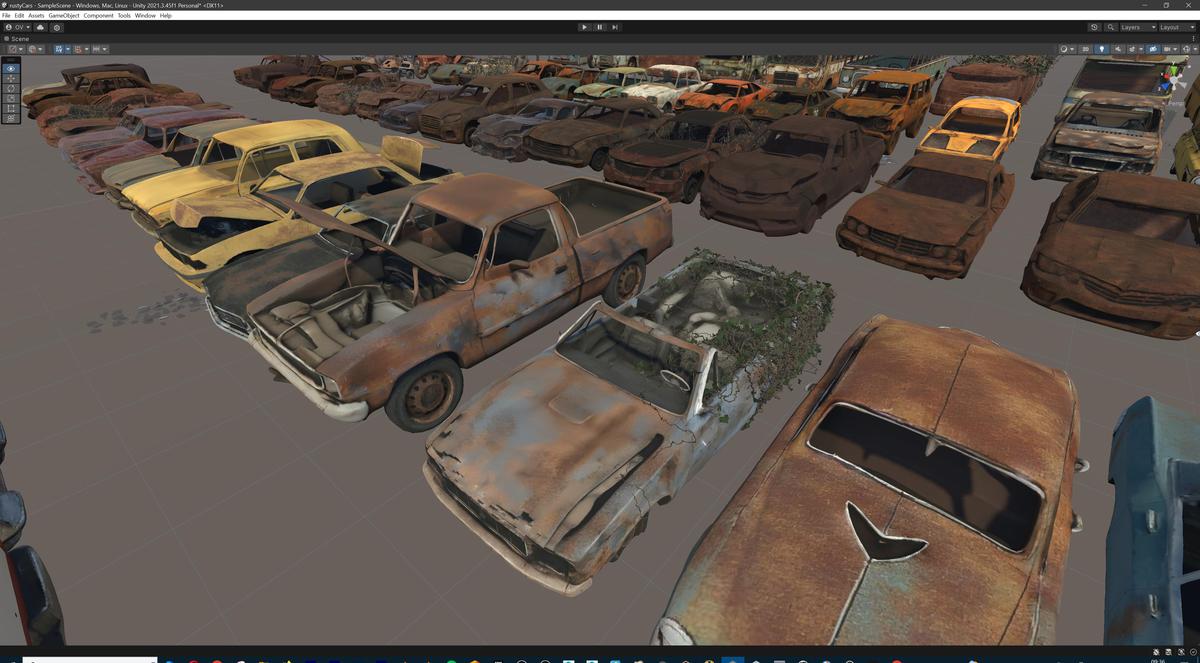
Task: Select the View tool in the tools overlay
Action: (x=10, y=68)
